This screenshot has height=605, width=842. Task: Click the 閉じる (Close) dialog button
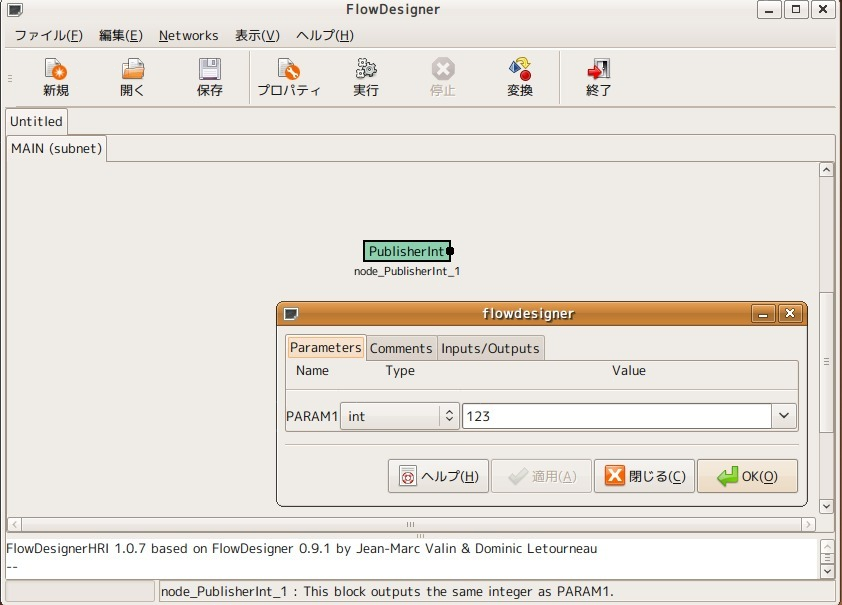pyautogui.click(x=644, y=477)
